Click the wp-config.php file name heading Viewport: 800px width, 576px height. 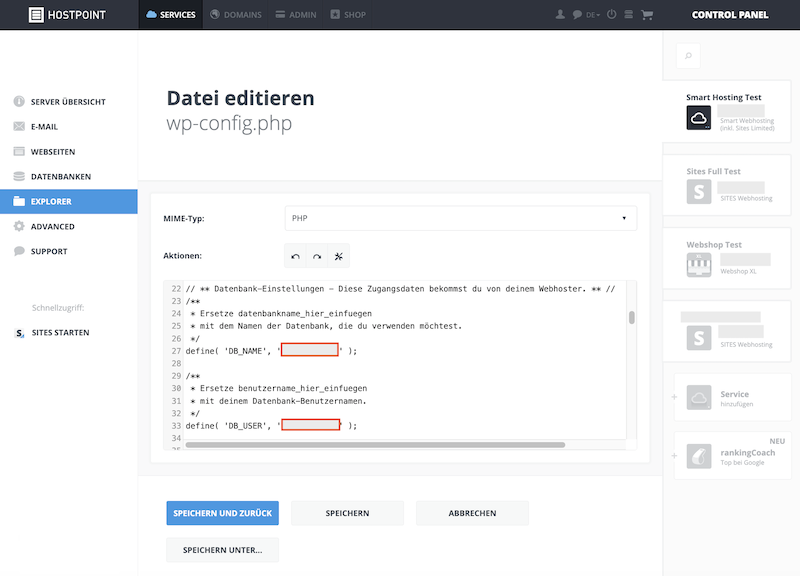[229, 123]
